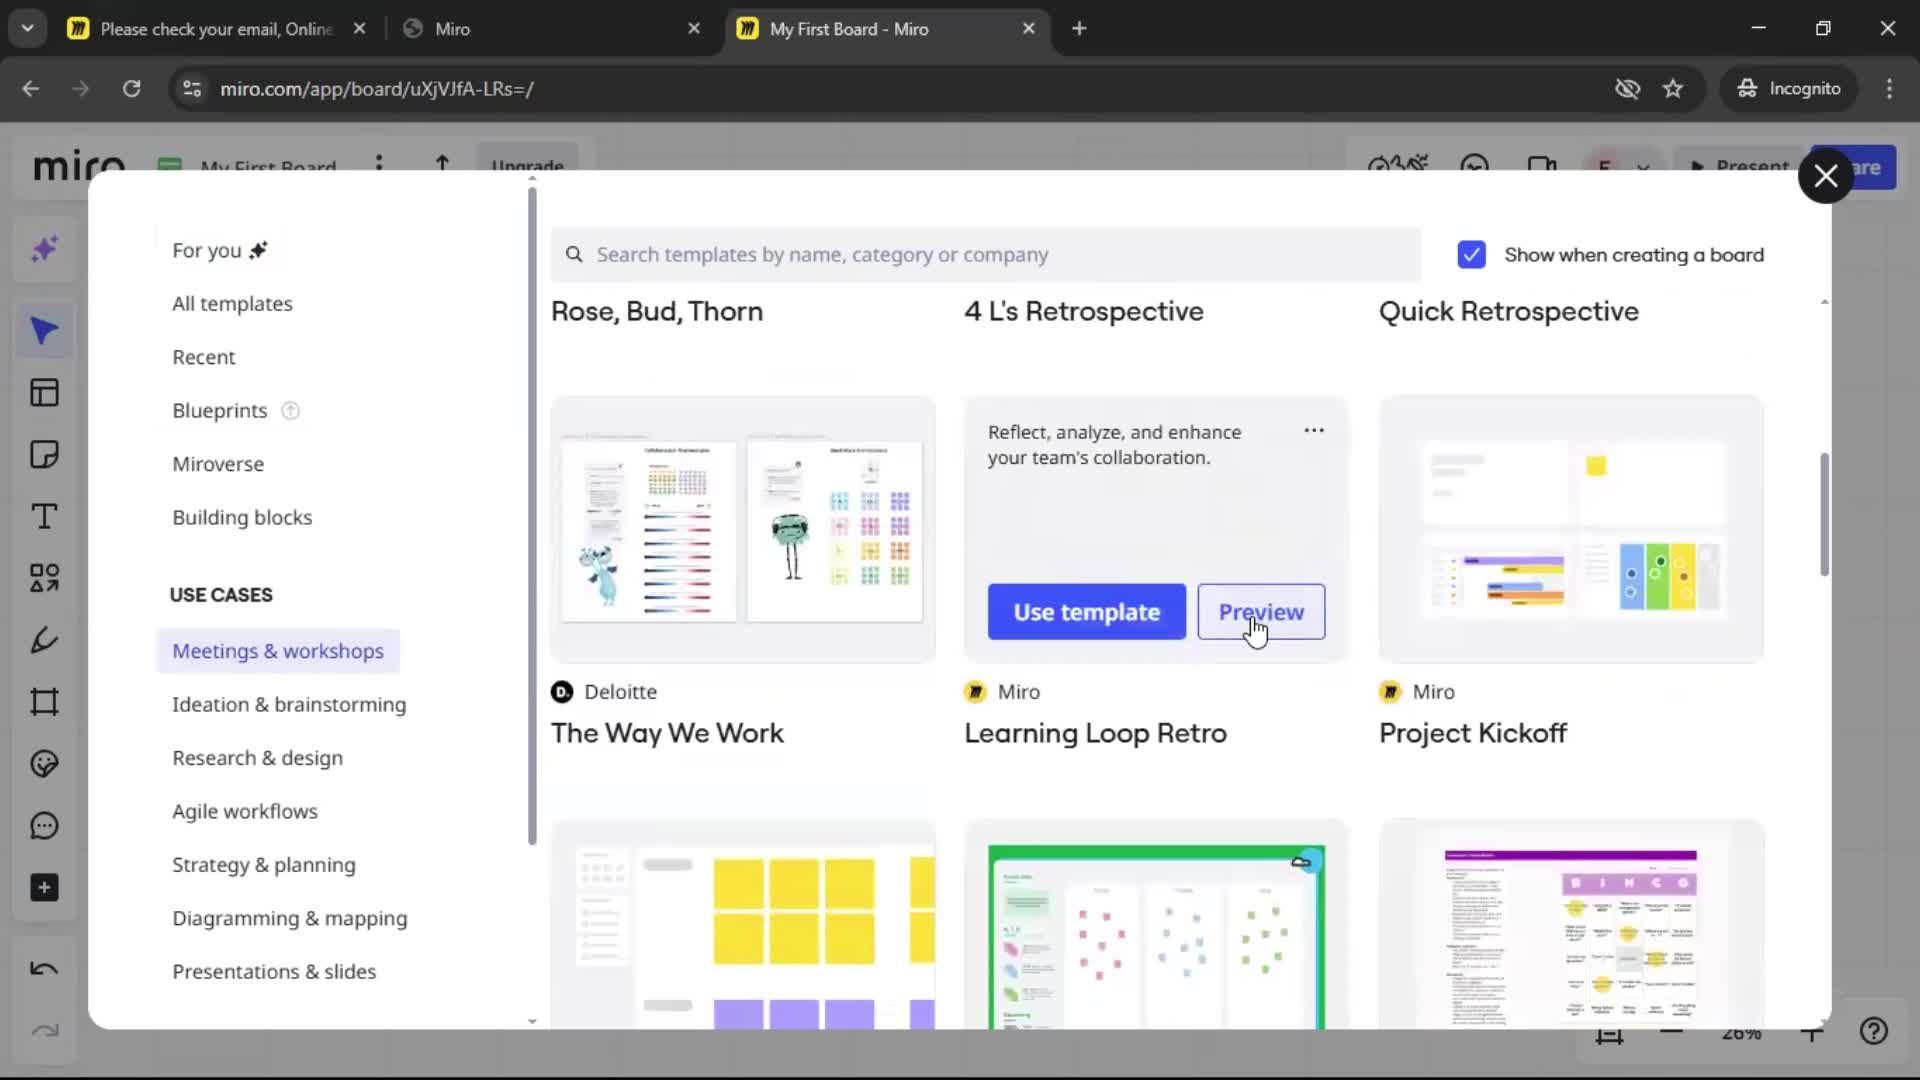Open the stickers and emojis tool

[x=44, y=764]
